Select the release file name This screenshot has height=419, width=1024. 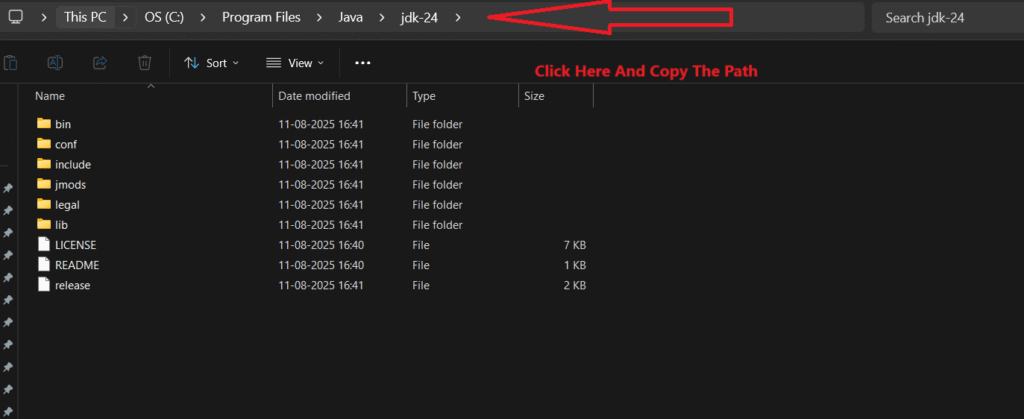(x=72, y=286)
